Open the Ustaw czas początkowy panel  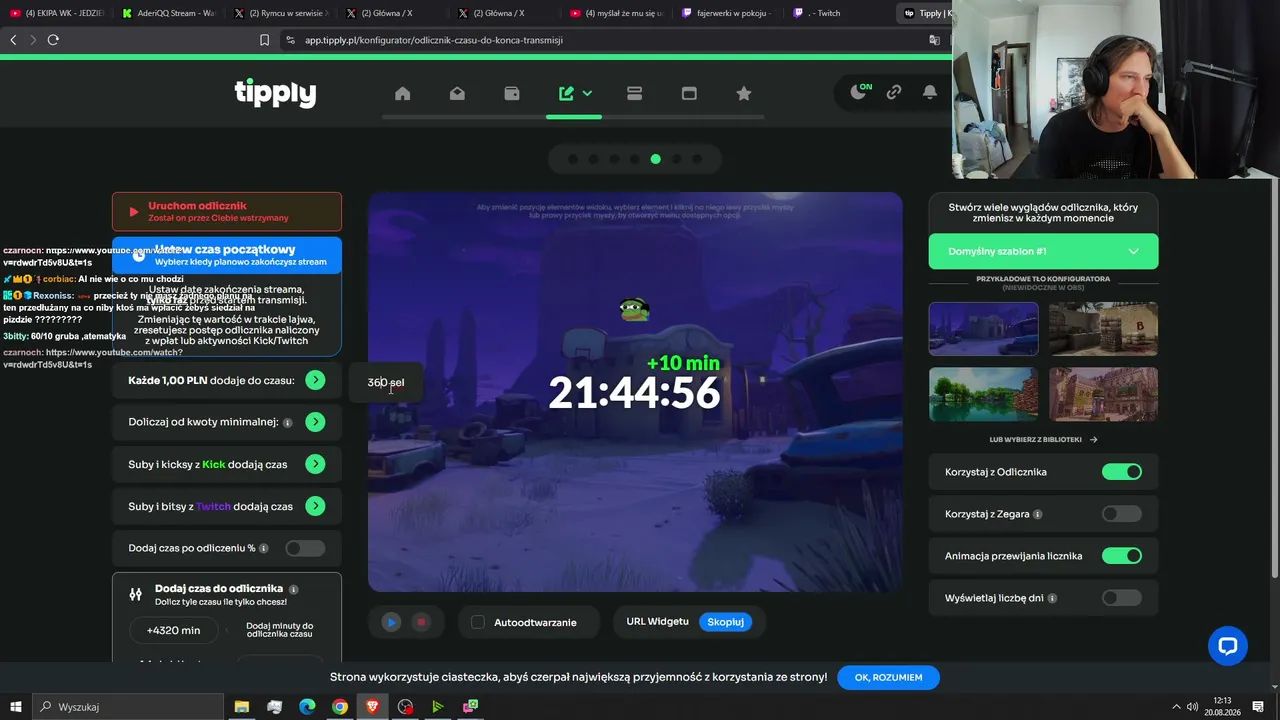coord(227,255)
